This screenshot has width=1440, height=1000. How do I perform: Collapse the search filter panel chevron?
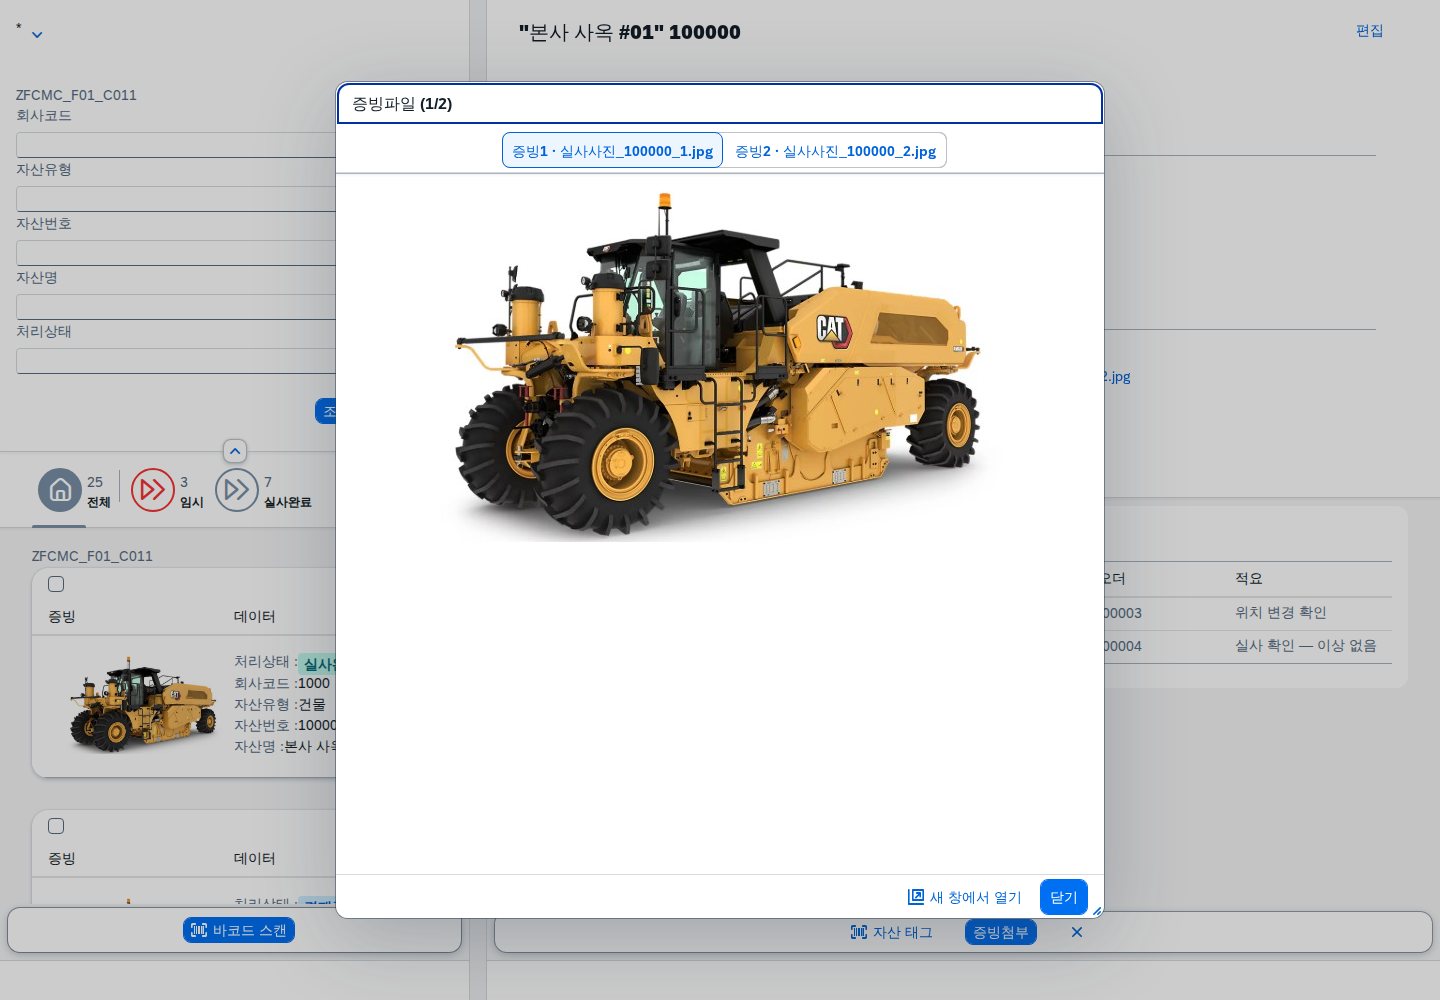point(235,451)
